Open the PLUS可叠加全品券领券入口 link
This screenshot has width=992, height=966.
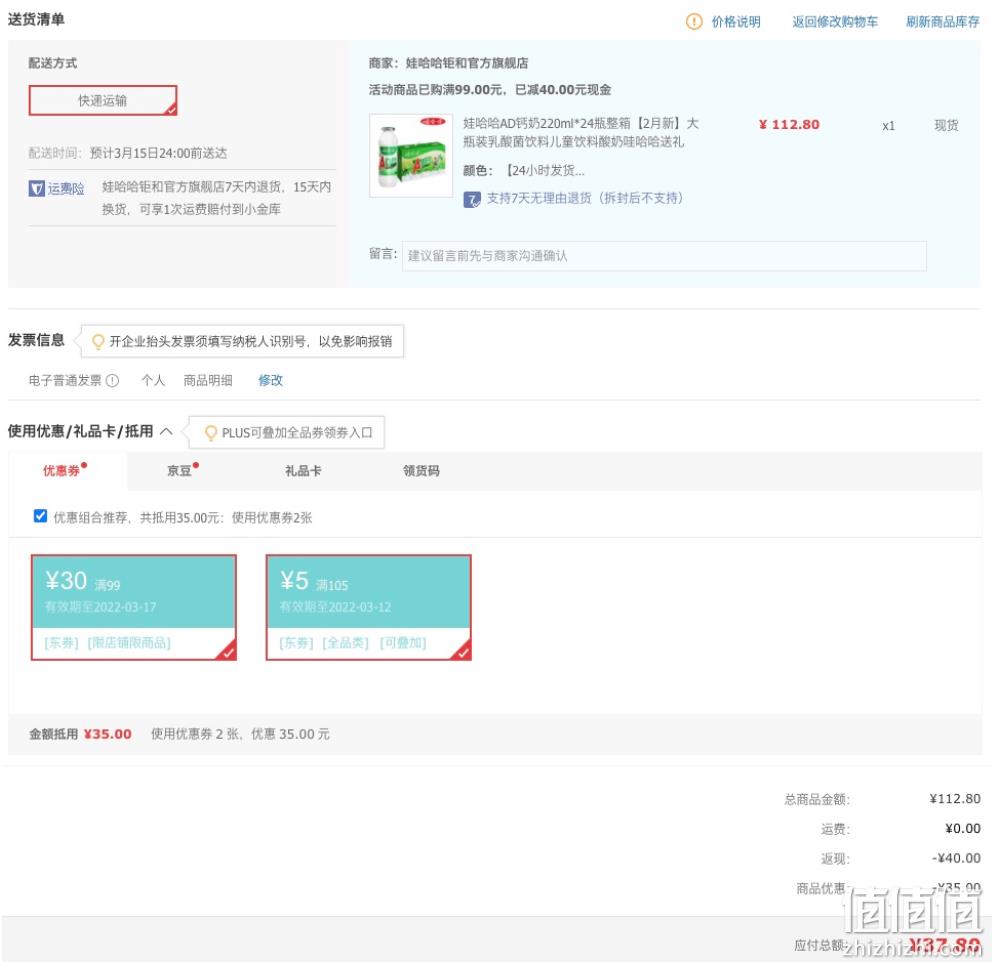click(x=297, y=433)
